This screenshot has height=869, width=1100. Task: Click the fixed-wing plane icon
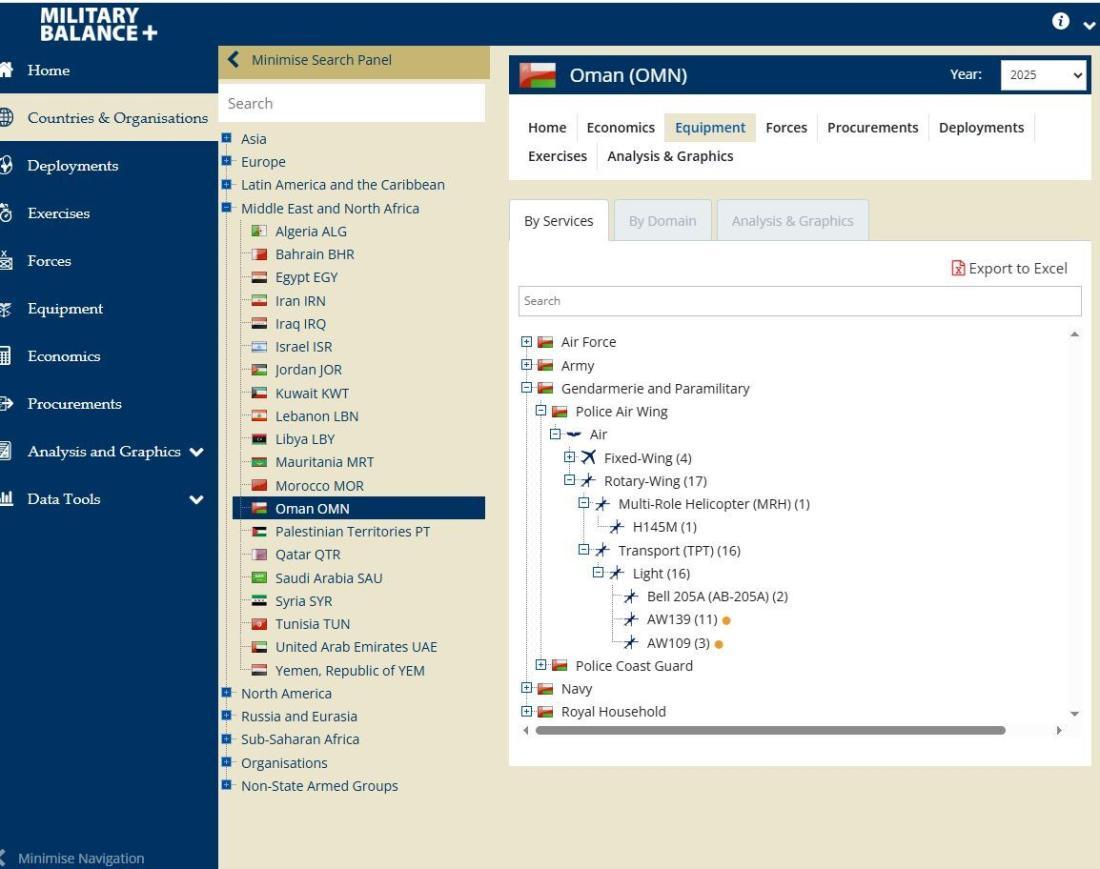tap(589, 457)
